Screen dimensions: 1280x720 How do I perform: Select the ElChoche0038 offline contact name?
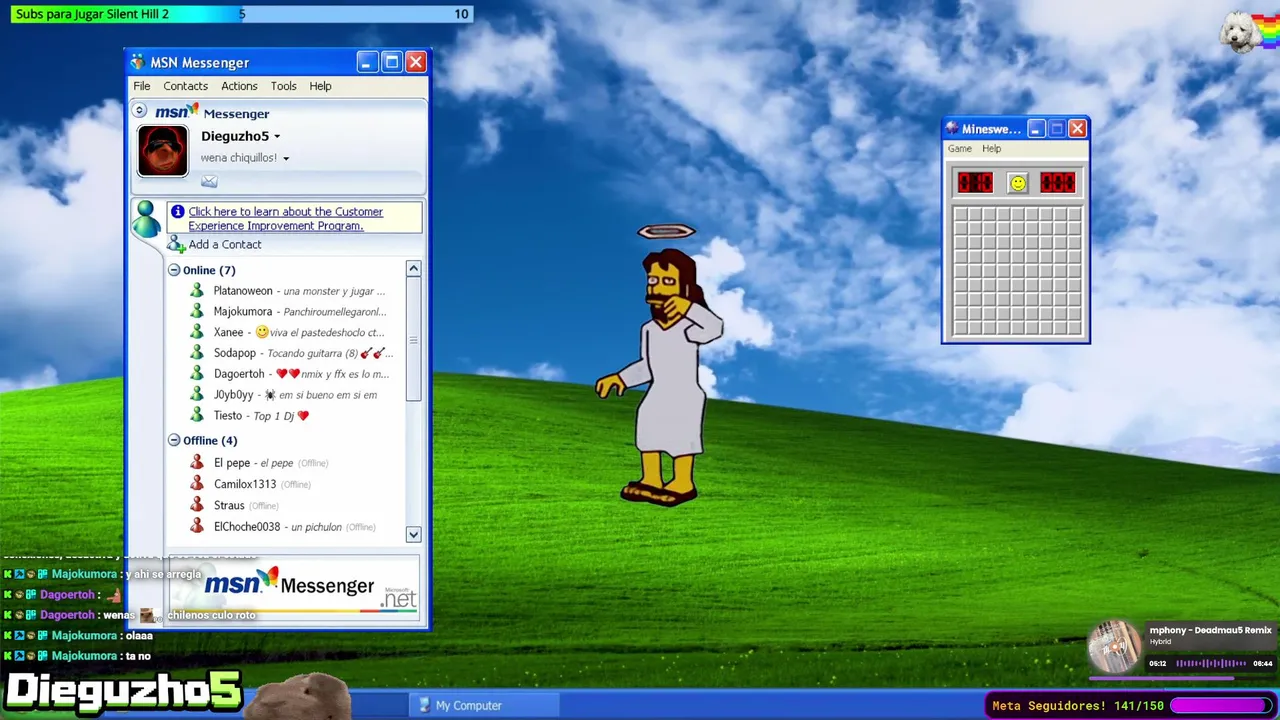point(247,527)
